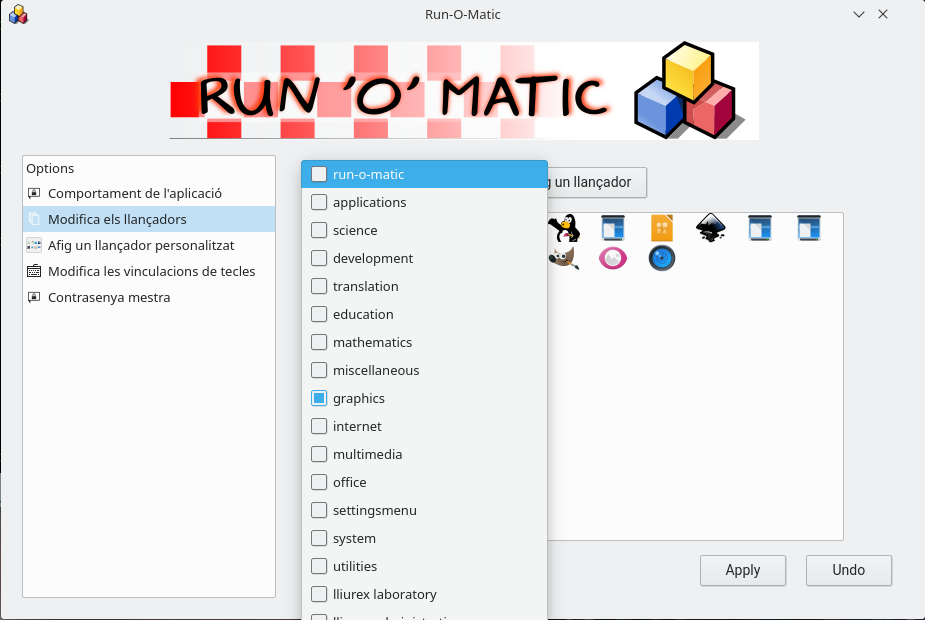Click the Undo button
This screenshot has width=925, height=620.
[848, 570]
